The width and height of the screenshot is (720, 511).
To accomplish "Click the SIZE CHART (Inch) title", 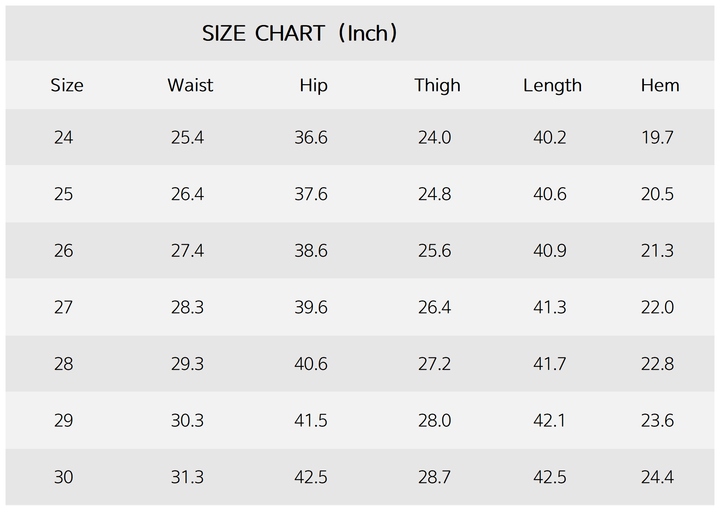I will pos(300,33).
